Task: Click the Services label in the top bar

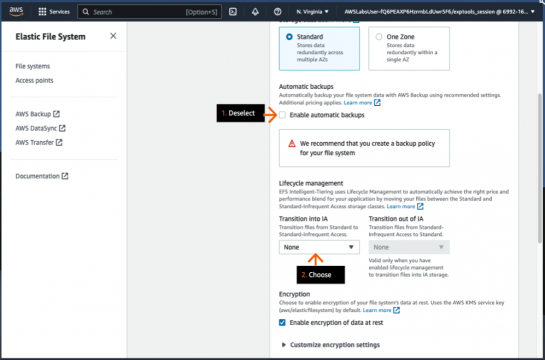Action: (59, 12)
